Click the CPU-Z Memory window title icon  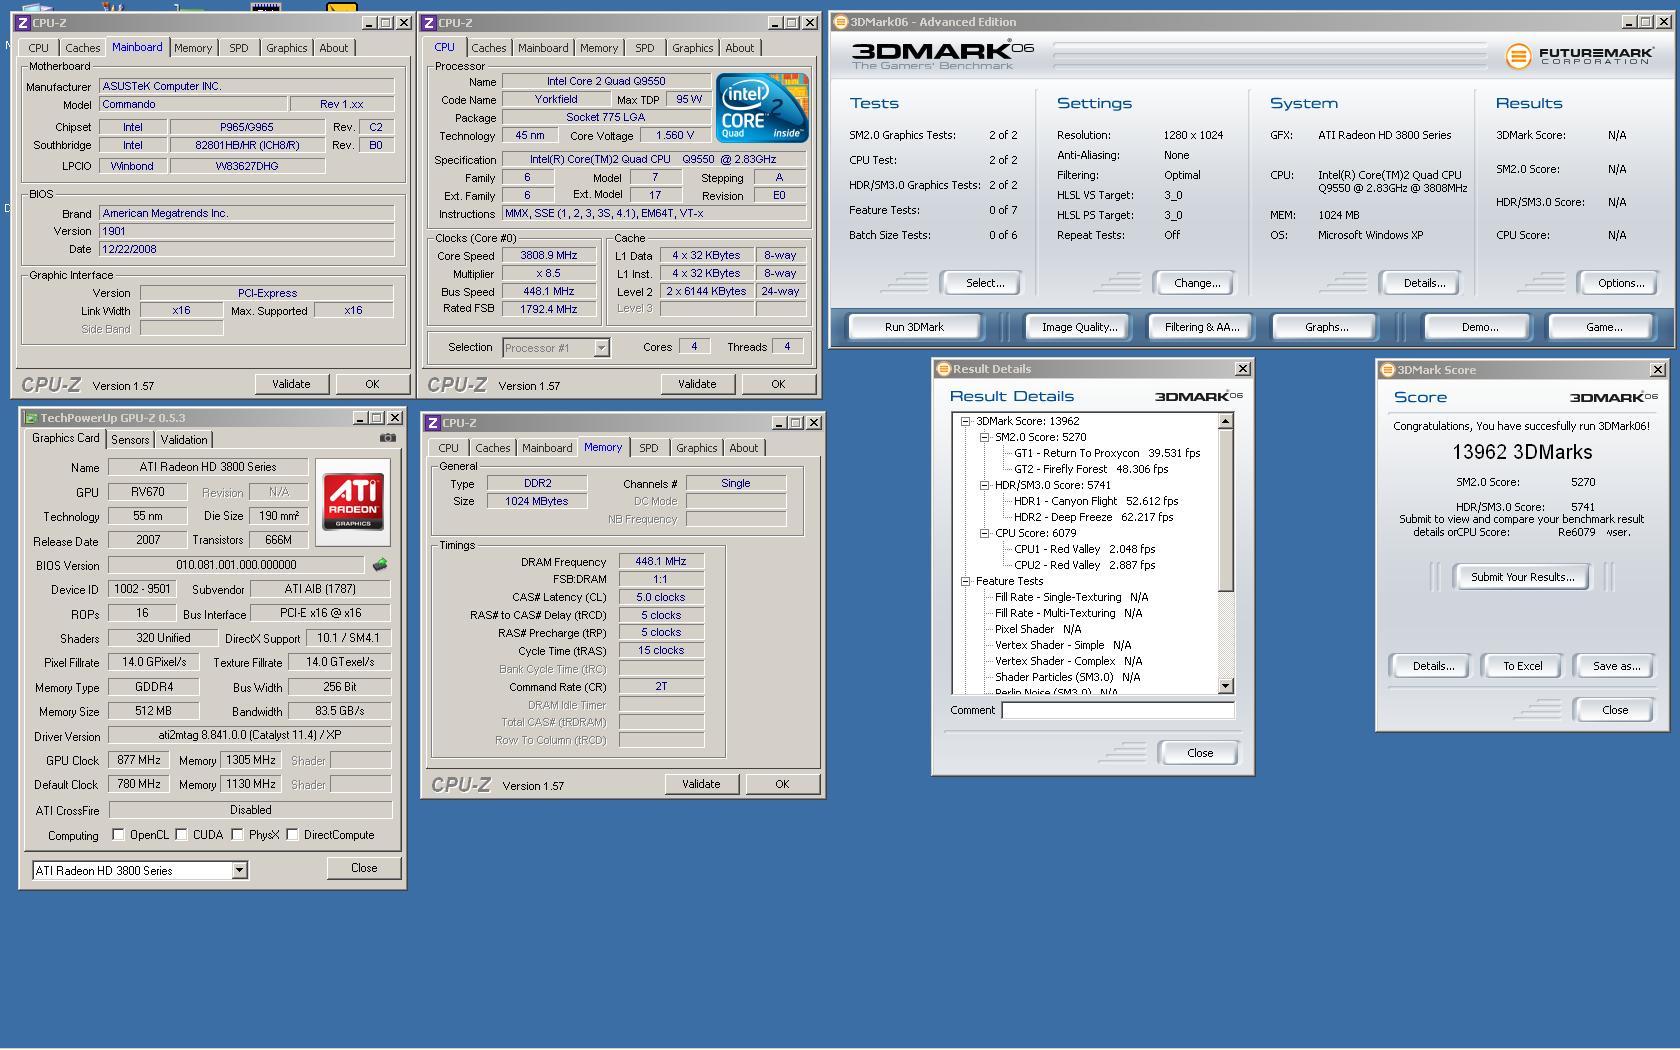pyautogui.click(x=433, y=423)
